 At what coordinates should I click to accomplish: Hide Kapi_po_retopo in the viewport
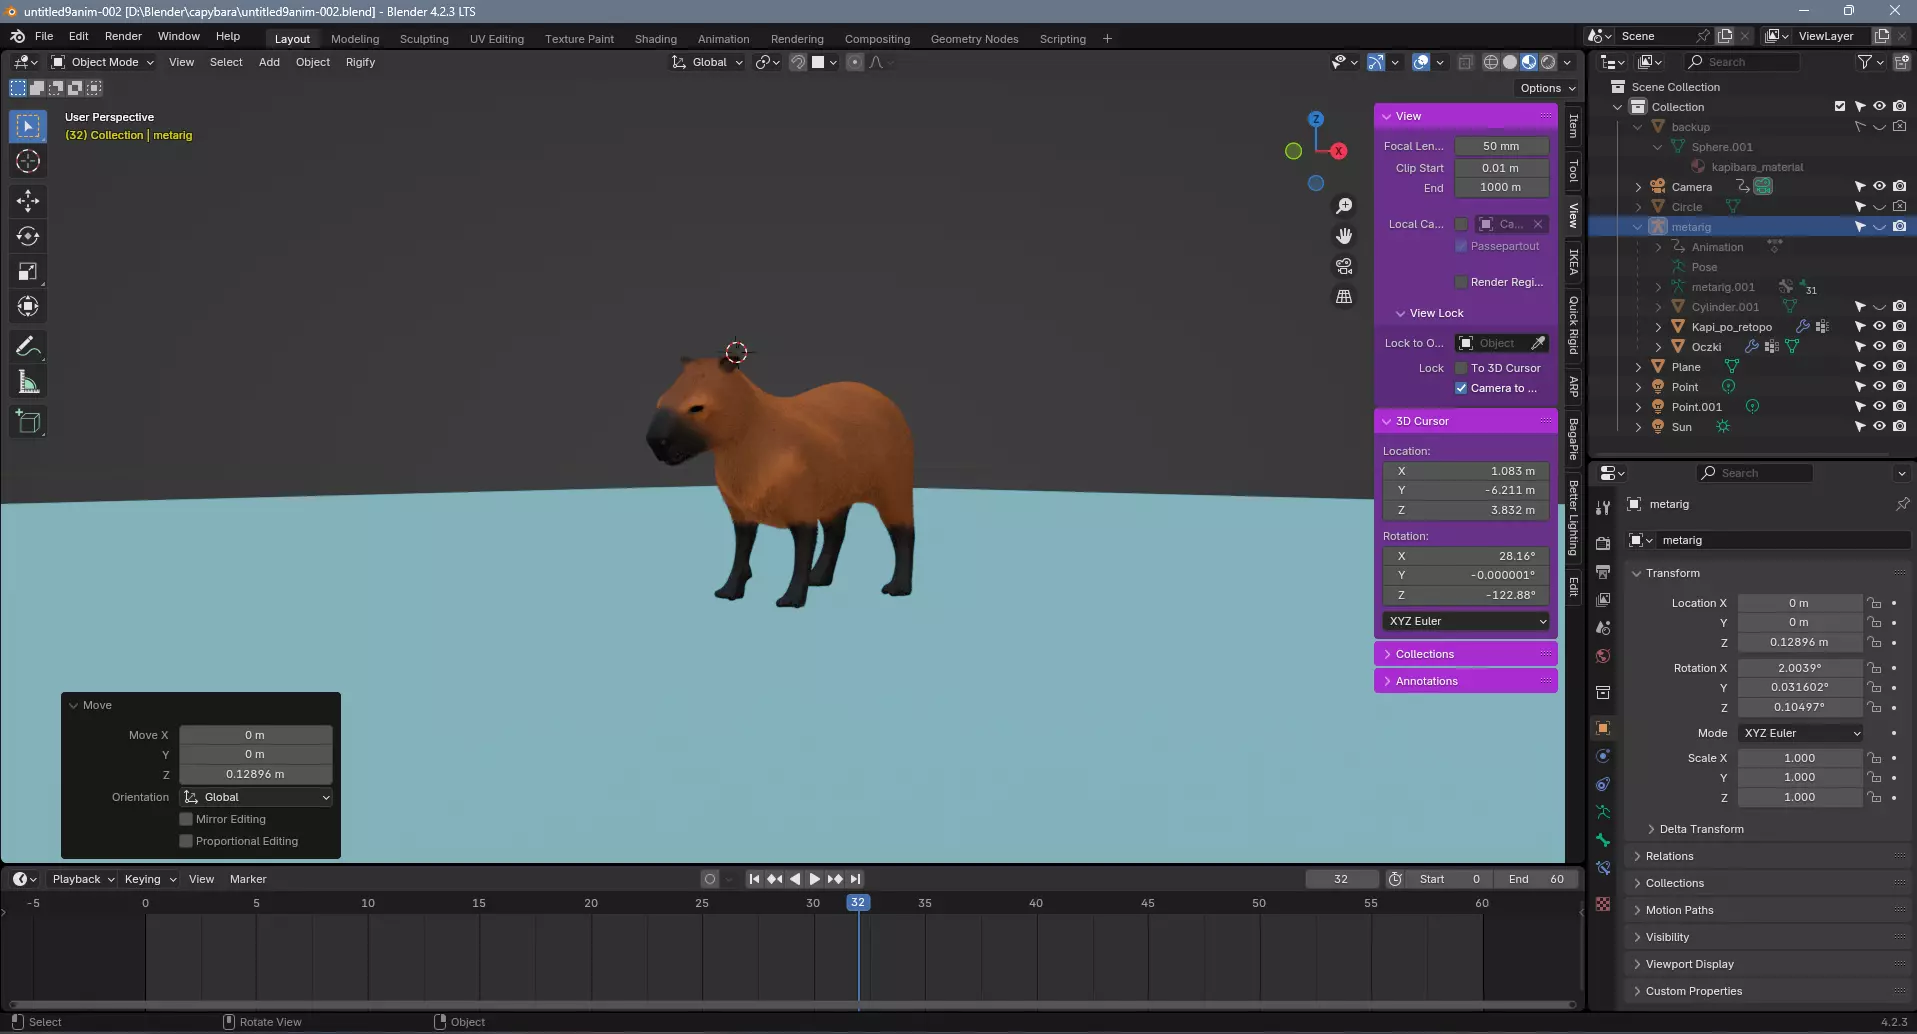pyautogui.click(x=1879, y=326)
